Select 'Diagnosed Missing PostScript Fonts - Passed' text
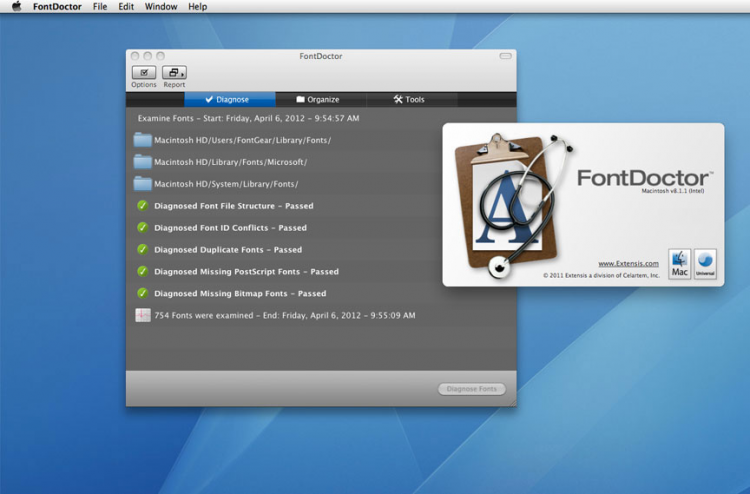The height and width of the screenshot is (494, 750). 246,272
